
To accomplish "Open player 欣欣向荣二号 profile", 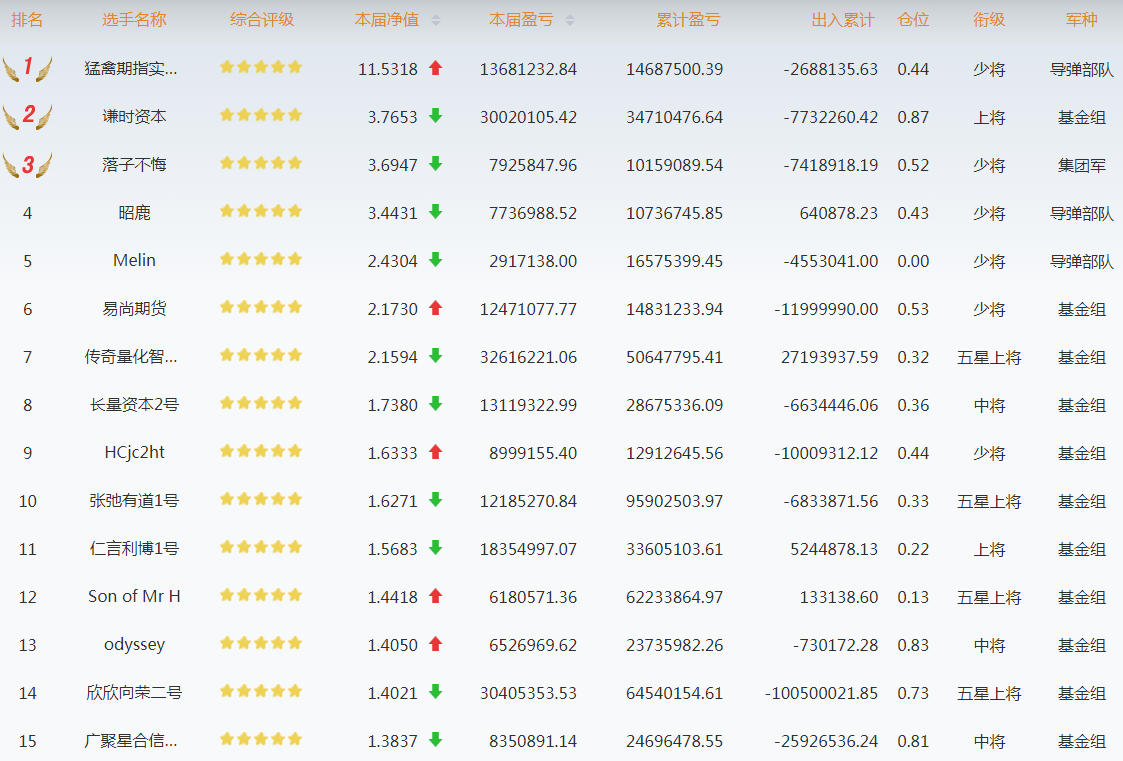I will (x=134, y=692).
